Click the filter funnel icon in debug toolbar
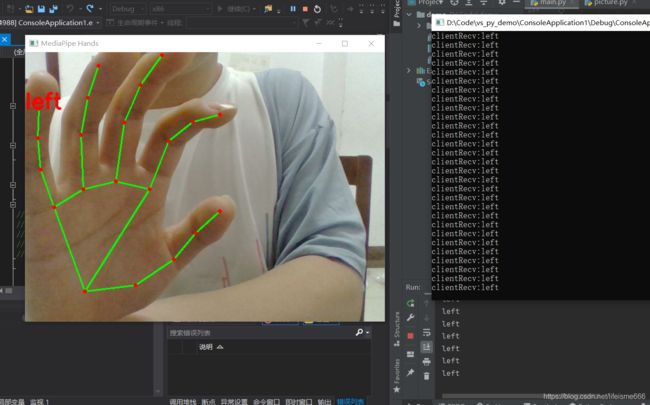 point(306,23)
